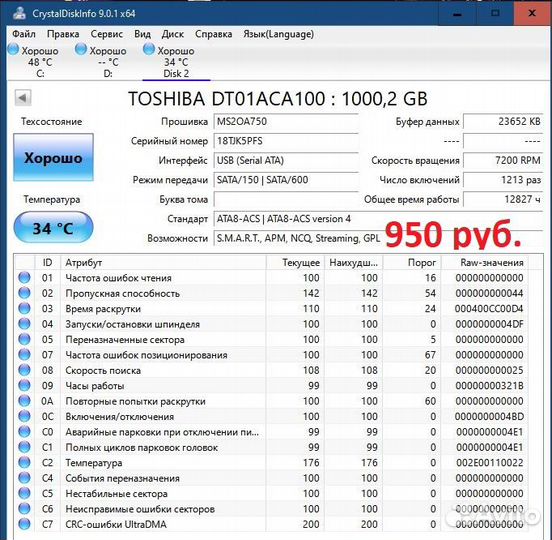The image size is (552, 540).
Task: Select the Частота ошибок чтения attribute name
Action: 118,278
